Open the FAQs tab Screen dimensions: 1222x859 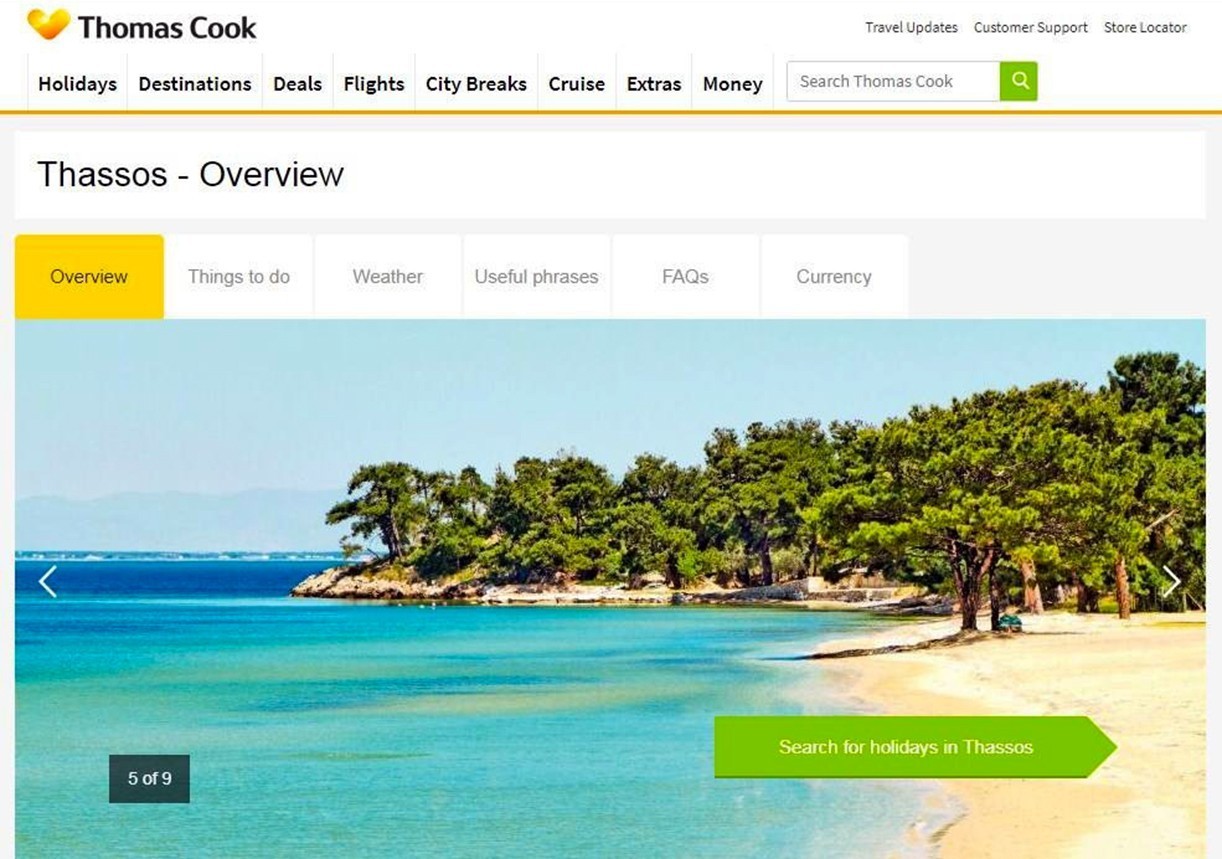tap(685, 277)
